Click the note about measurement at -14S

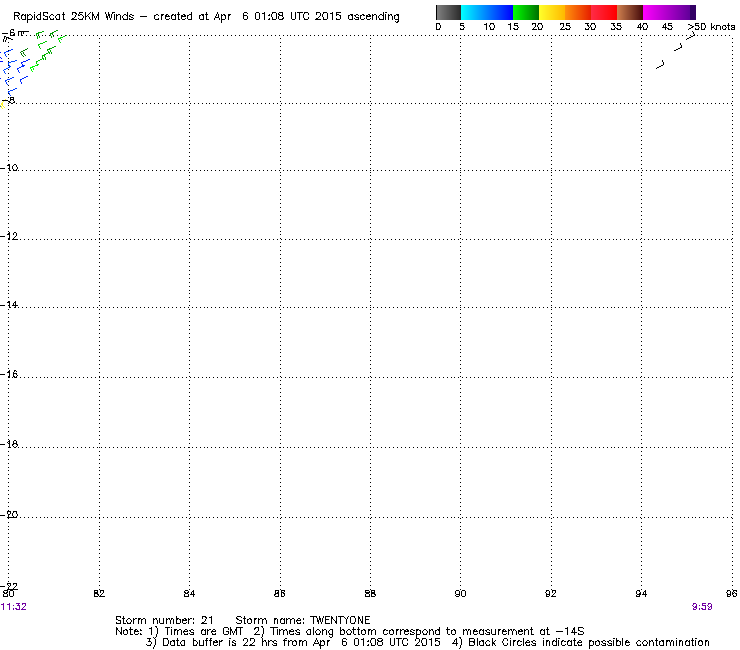419,632
